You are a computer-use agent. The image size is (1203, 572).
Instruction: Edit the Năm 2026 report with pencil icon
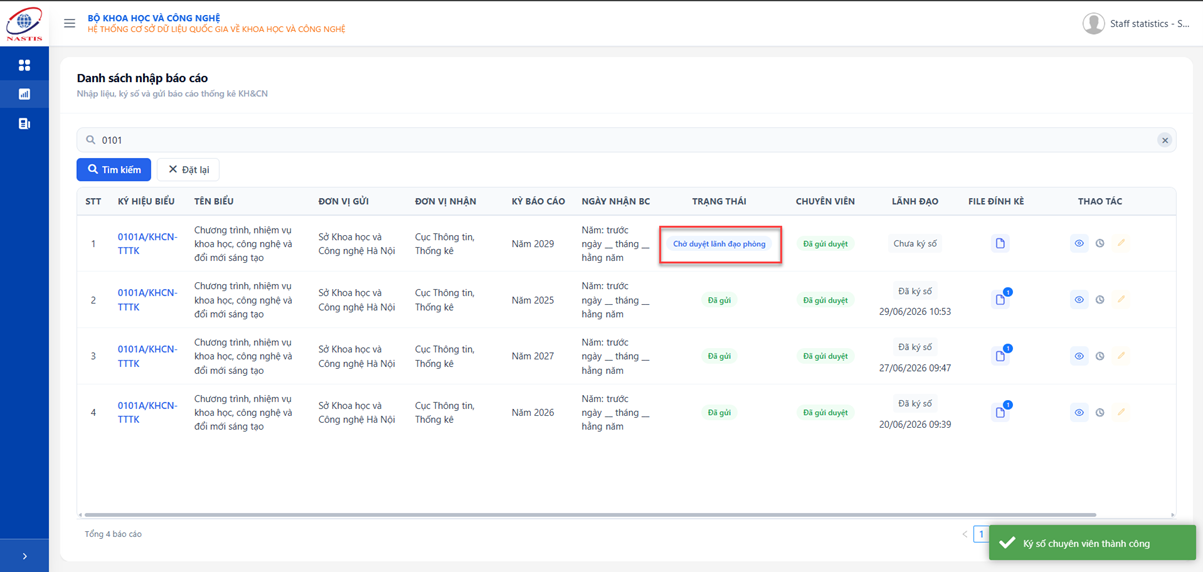click(x=1121, y=412)
